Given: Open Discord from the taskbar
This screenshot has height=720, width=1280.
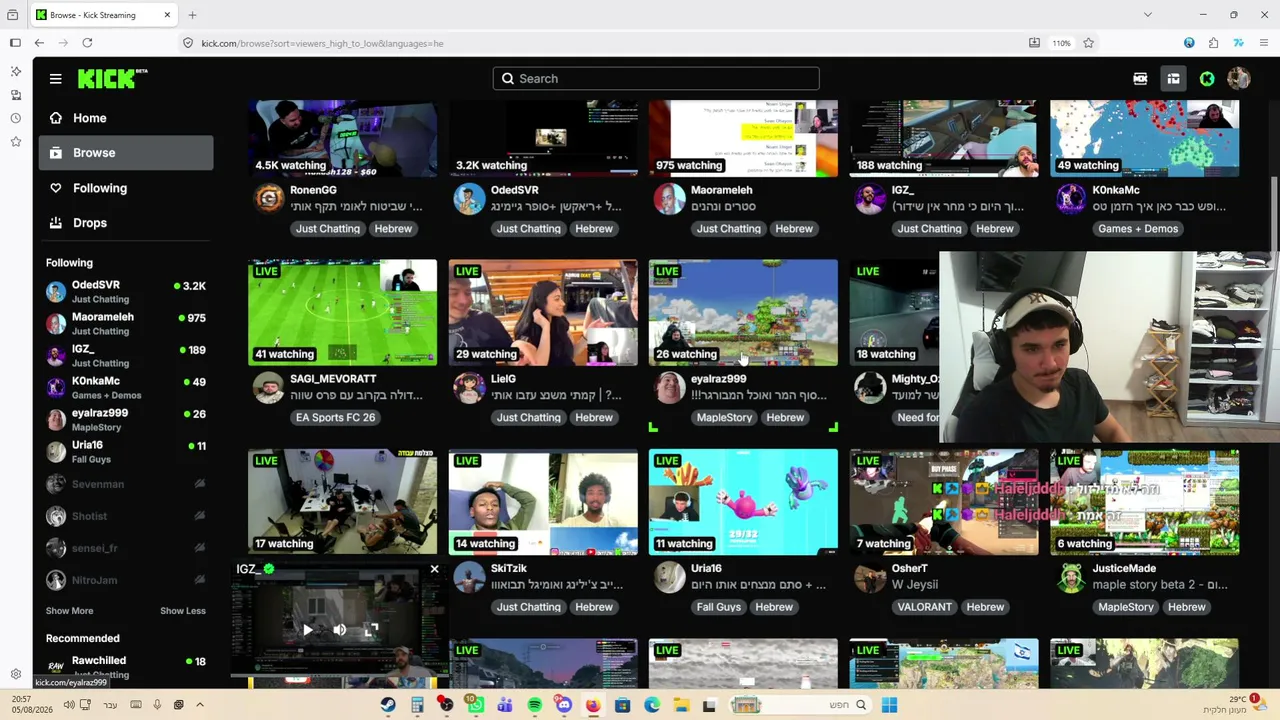Looking at the screenshot, I should [564, 705].
